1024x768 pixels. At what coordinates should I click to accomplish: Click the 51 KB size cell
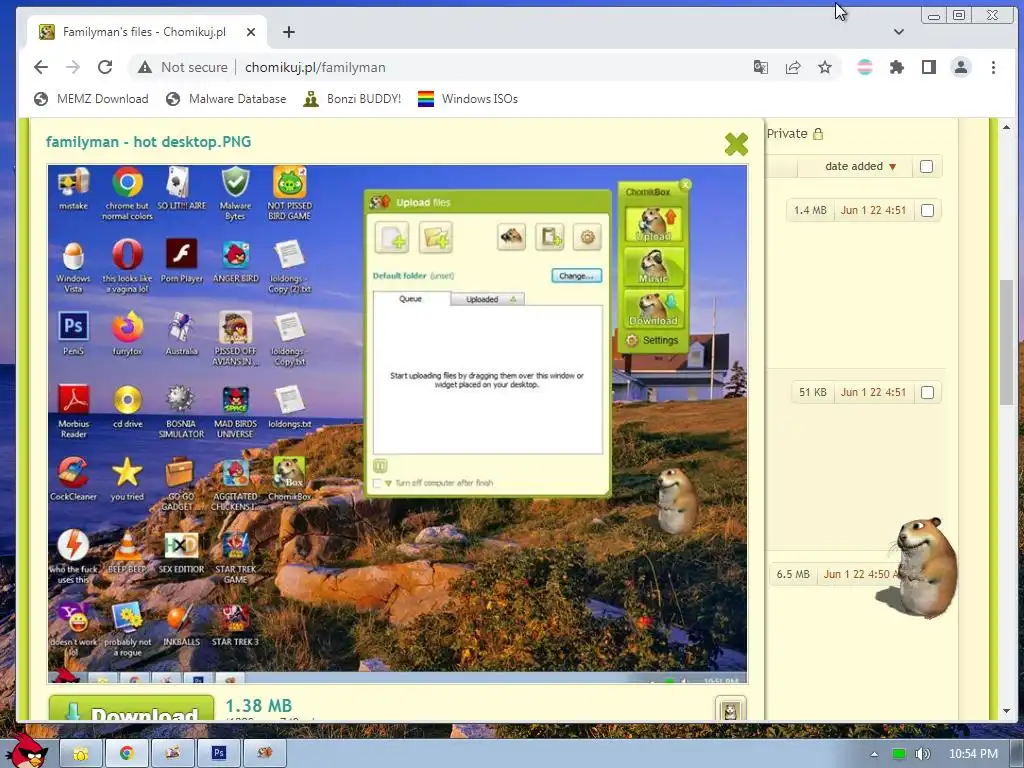tap(812, 392)
